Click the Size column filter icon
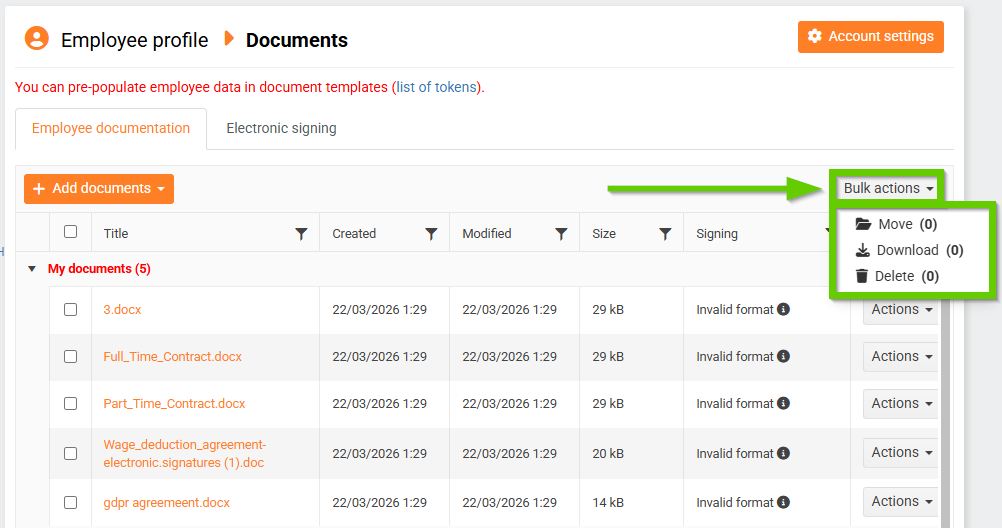Image resolution: width=1002 pixels, height=528 pixels. (x=665, y=234)
